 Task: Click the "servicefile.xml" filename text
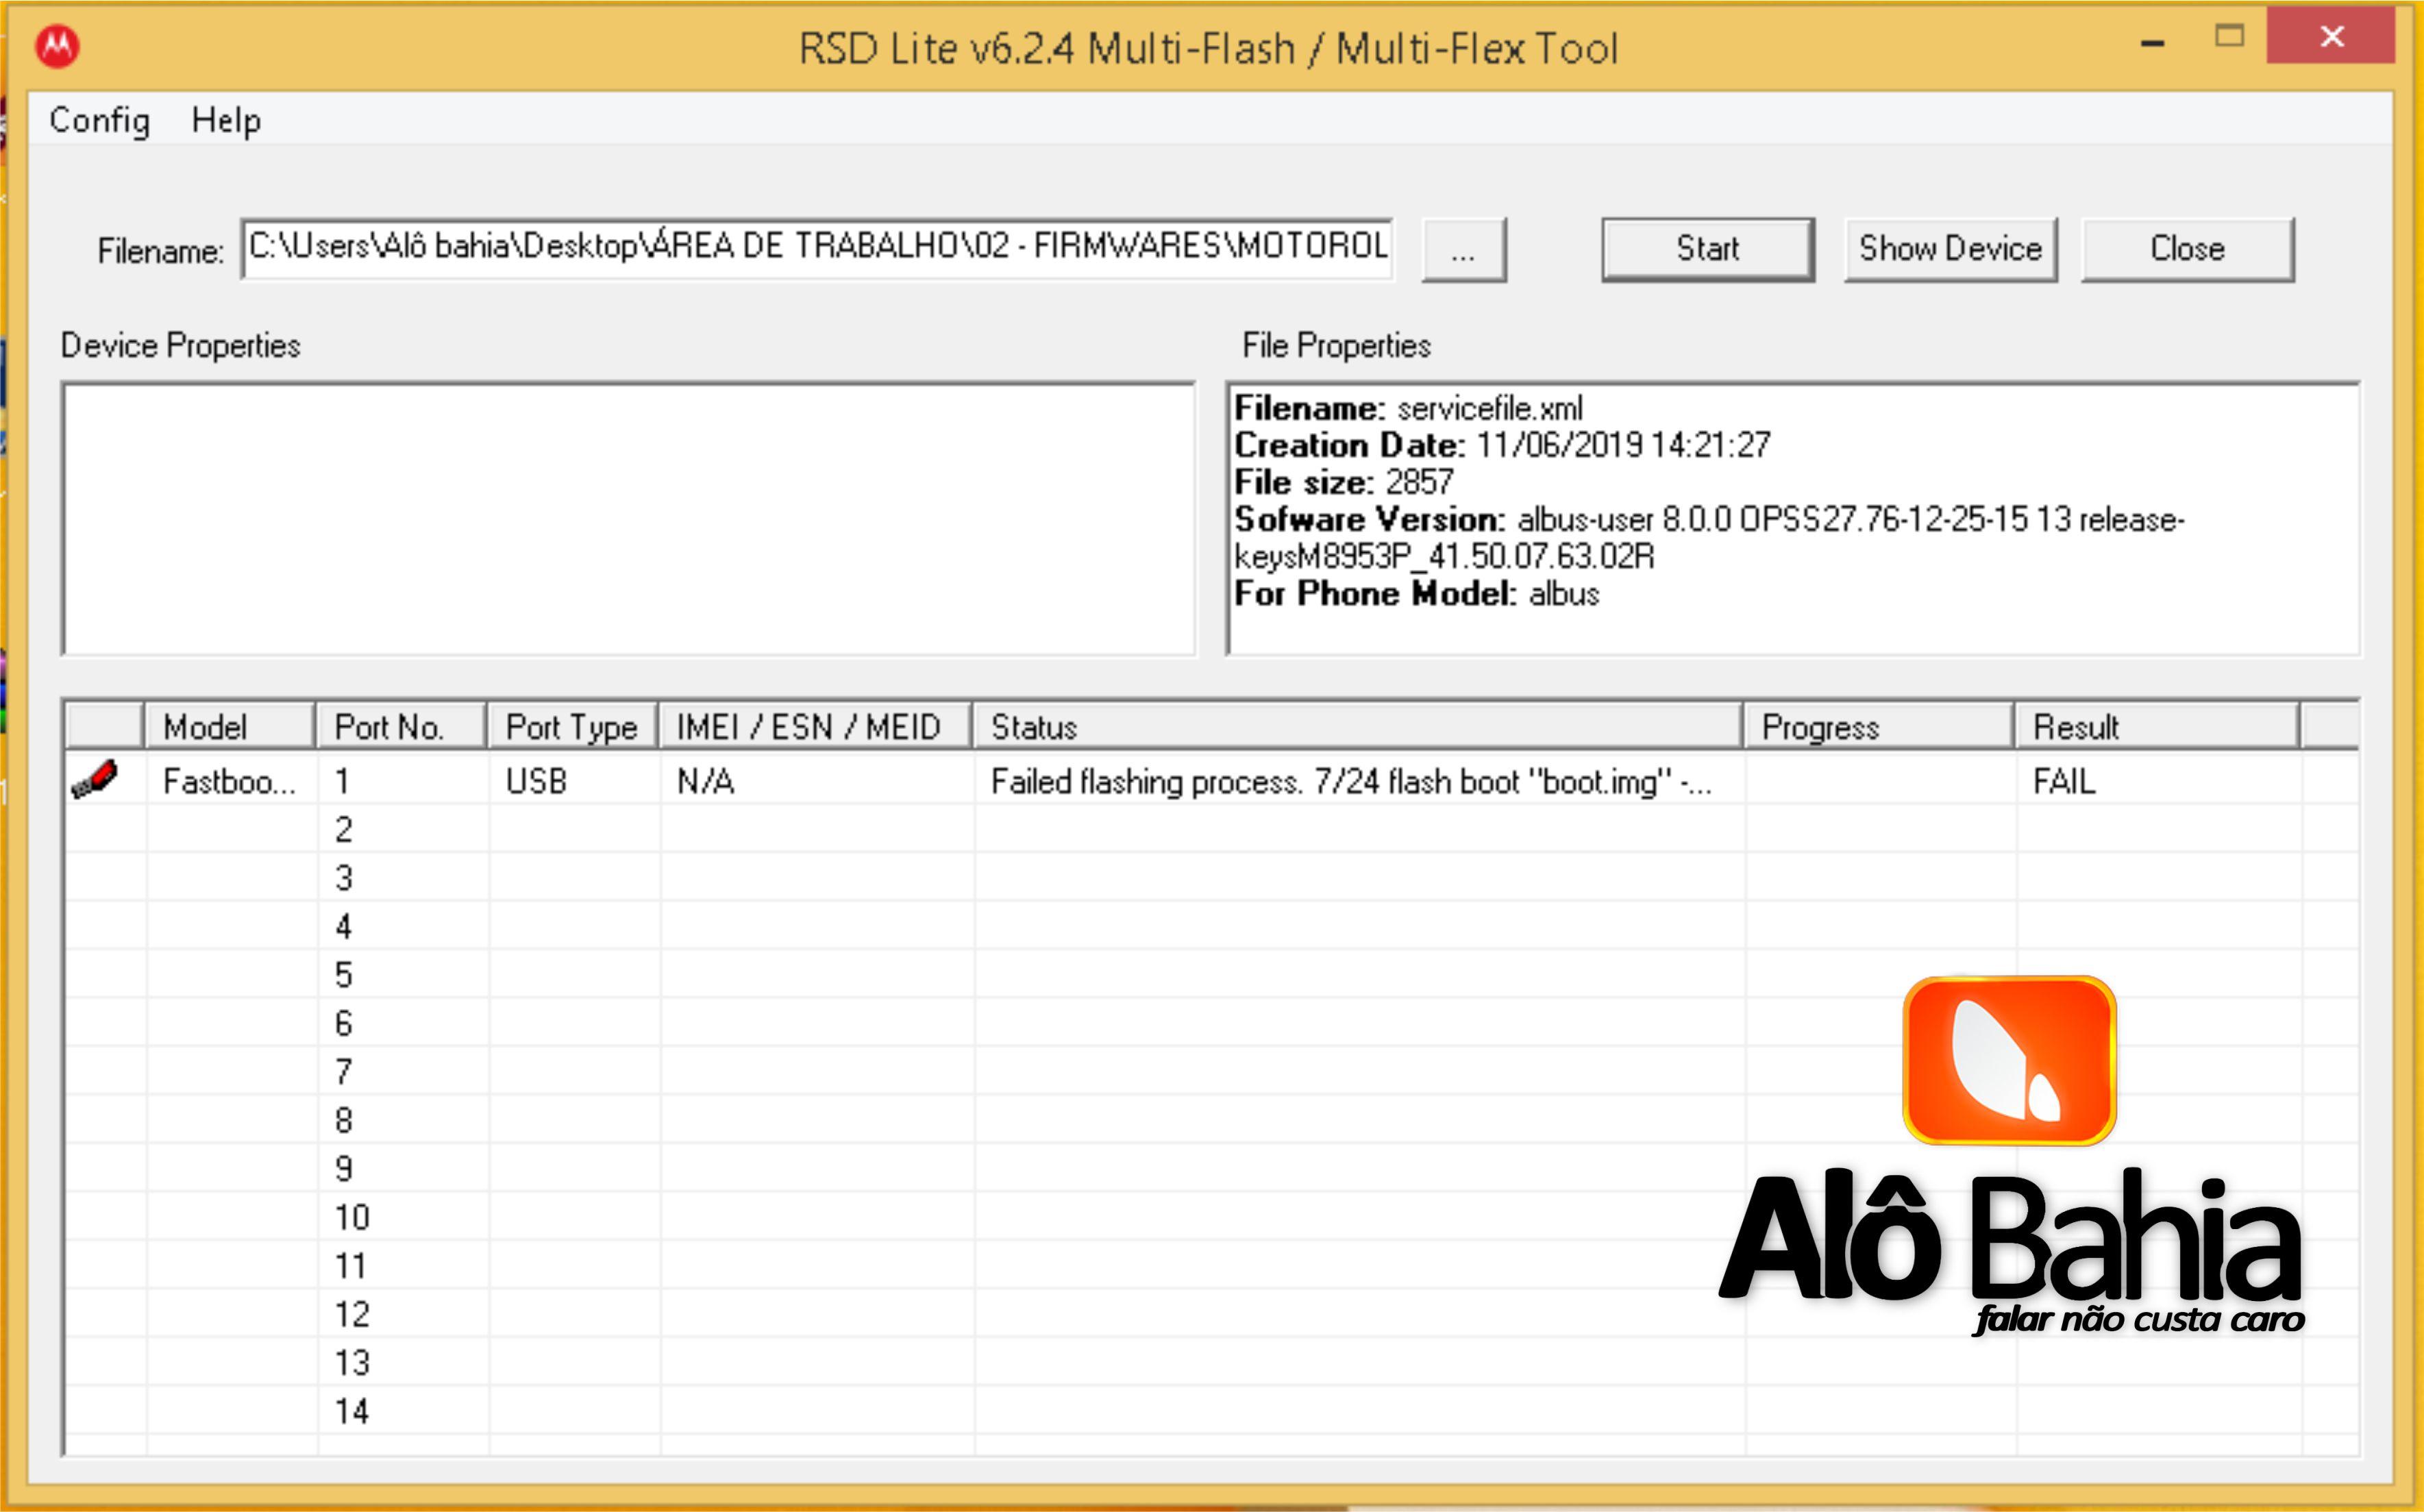1489,408
